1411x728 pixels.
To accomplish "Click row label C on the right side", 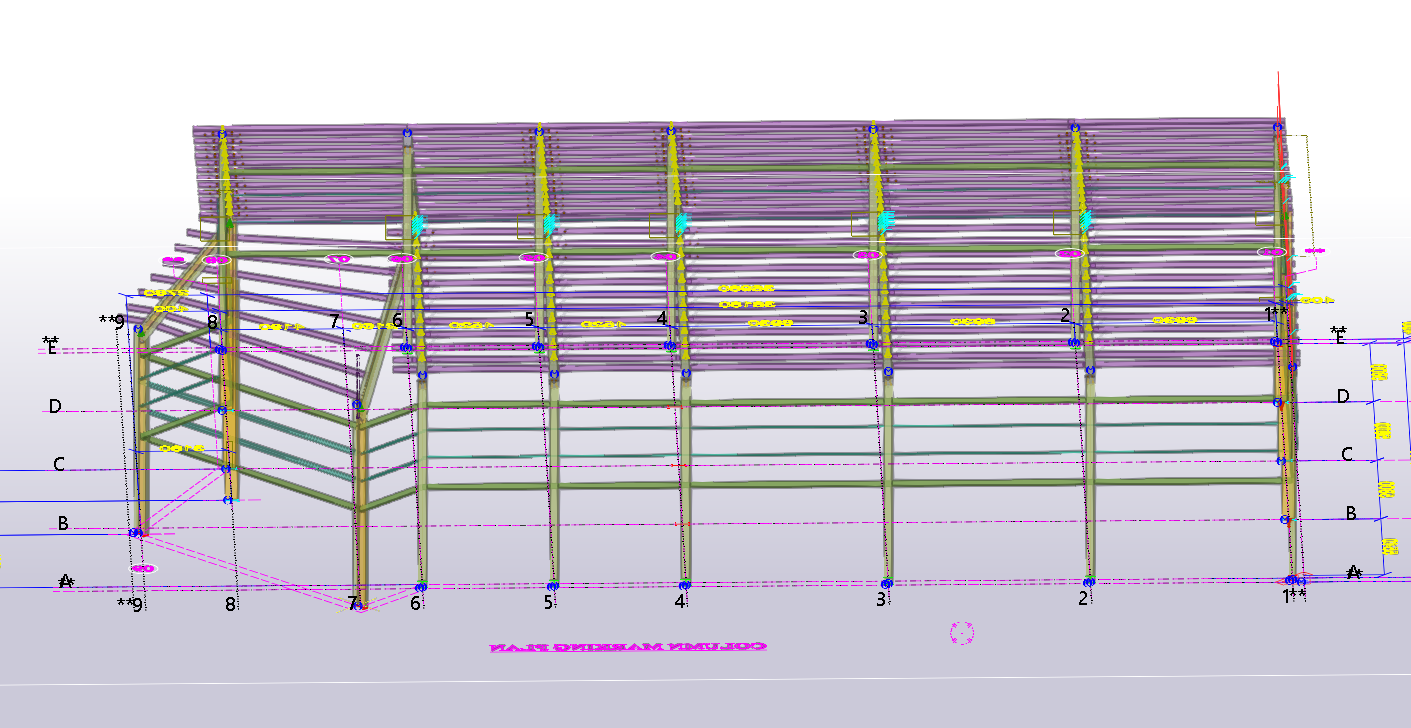I will click(1347, 455).
